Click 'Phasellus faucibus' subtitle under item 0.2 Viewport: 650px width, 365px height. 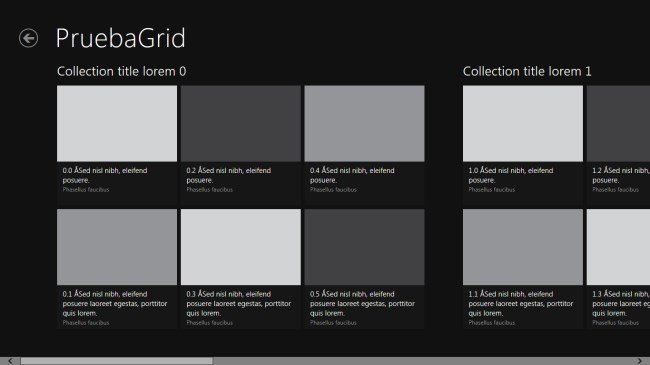[209, 190]
